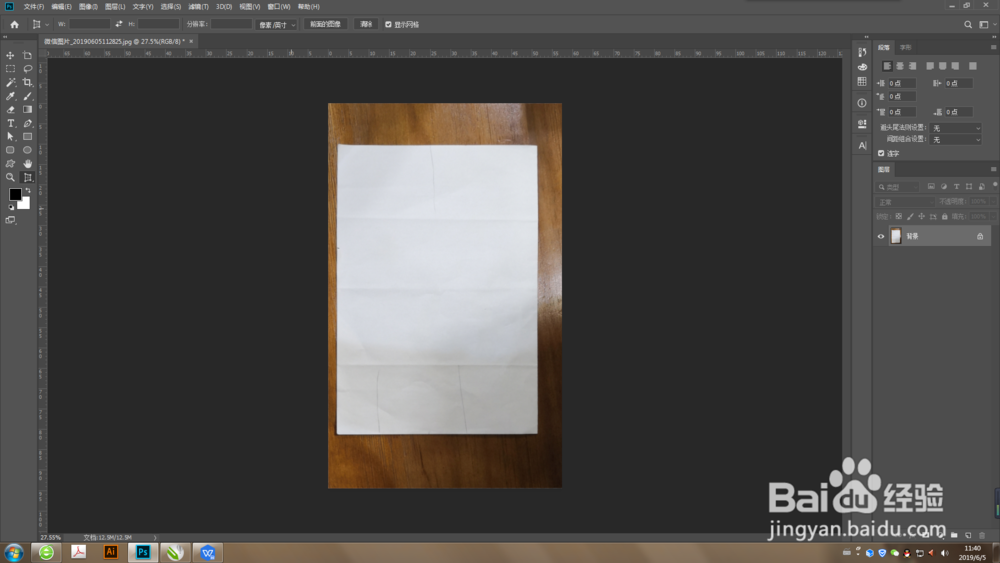Toggle lock all padlock icon
1000x563 pixels.
point(945,217)
